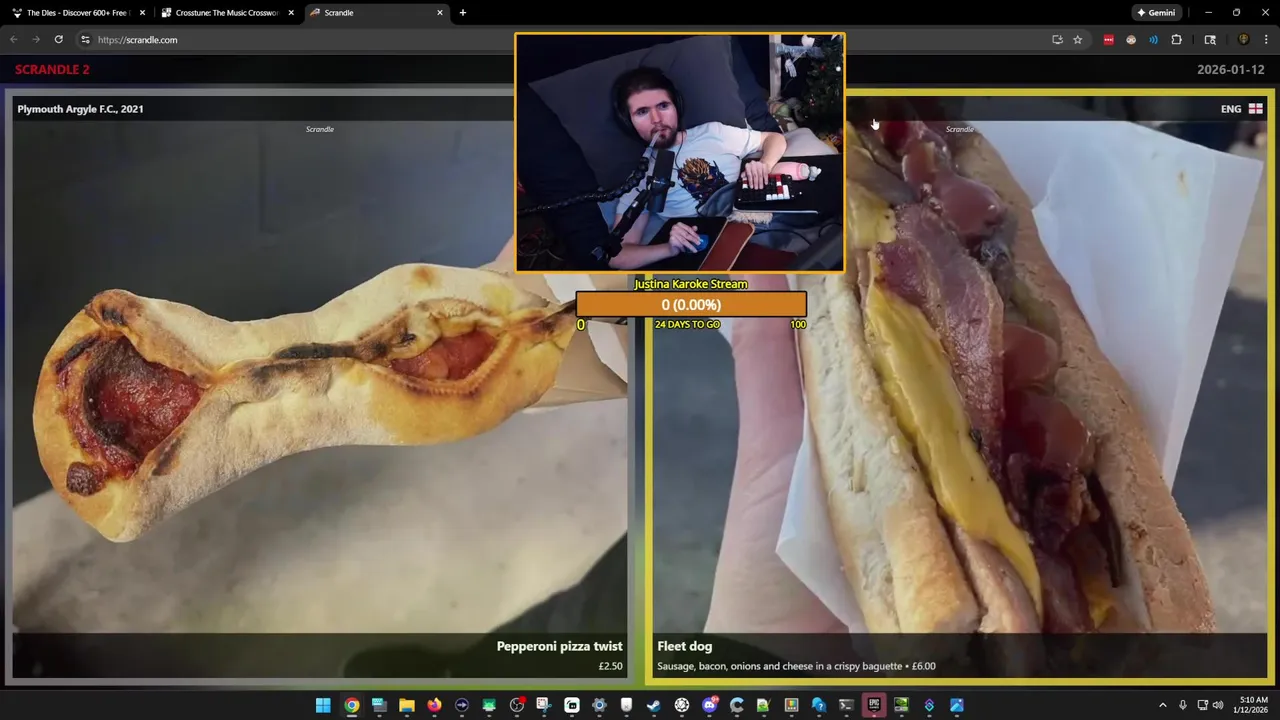Click the Justina Karoke Stream progress bar
Image resolution: width=1280 pixels, height=720 pixels.
pyautogui.click(x=691, y=305)
